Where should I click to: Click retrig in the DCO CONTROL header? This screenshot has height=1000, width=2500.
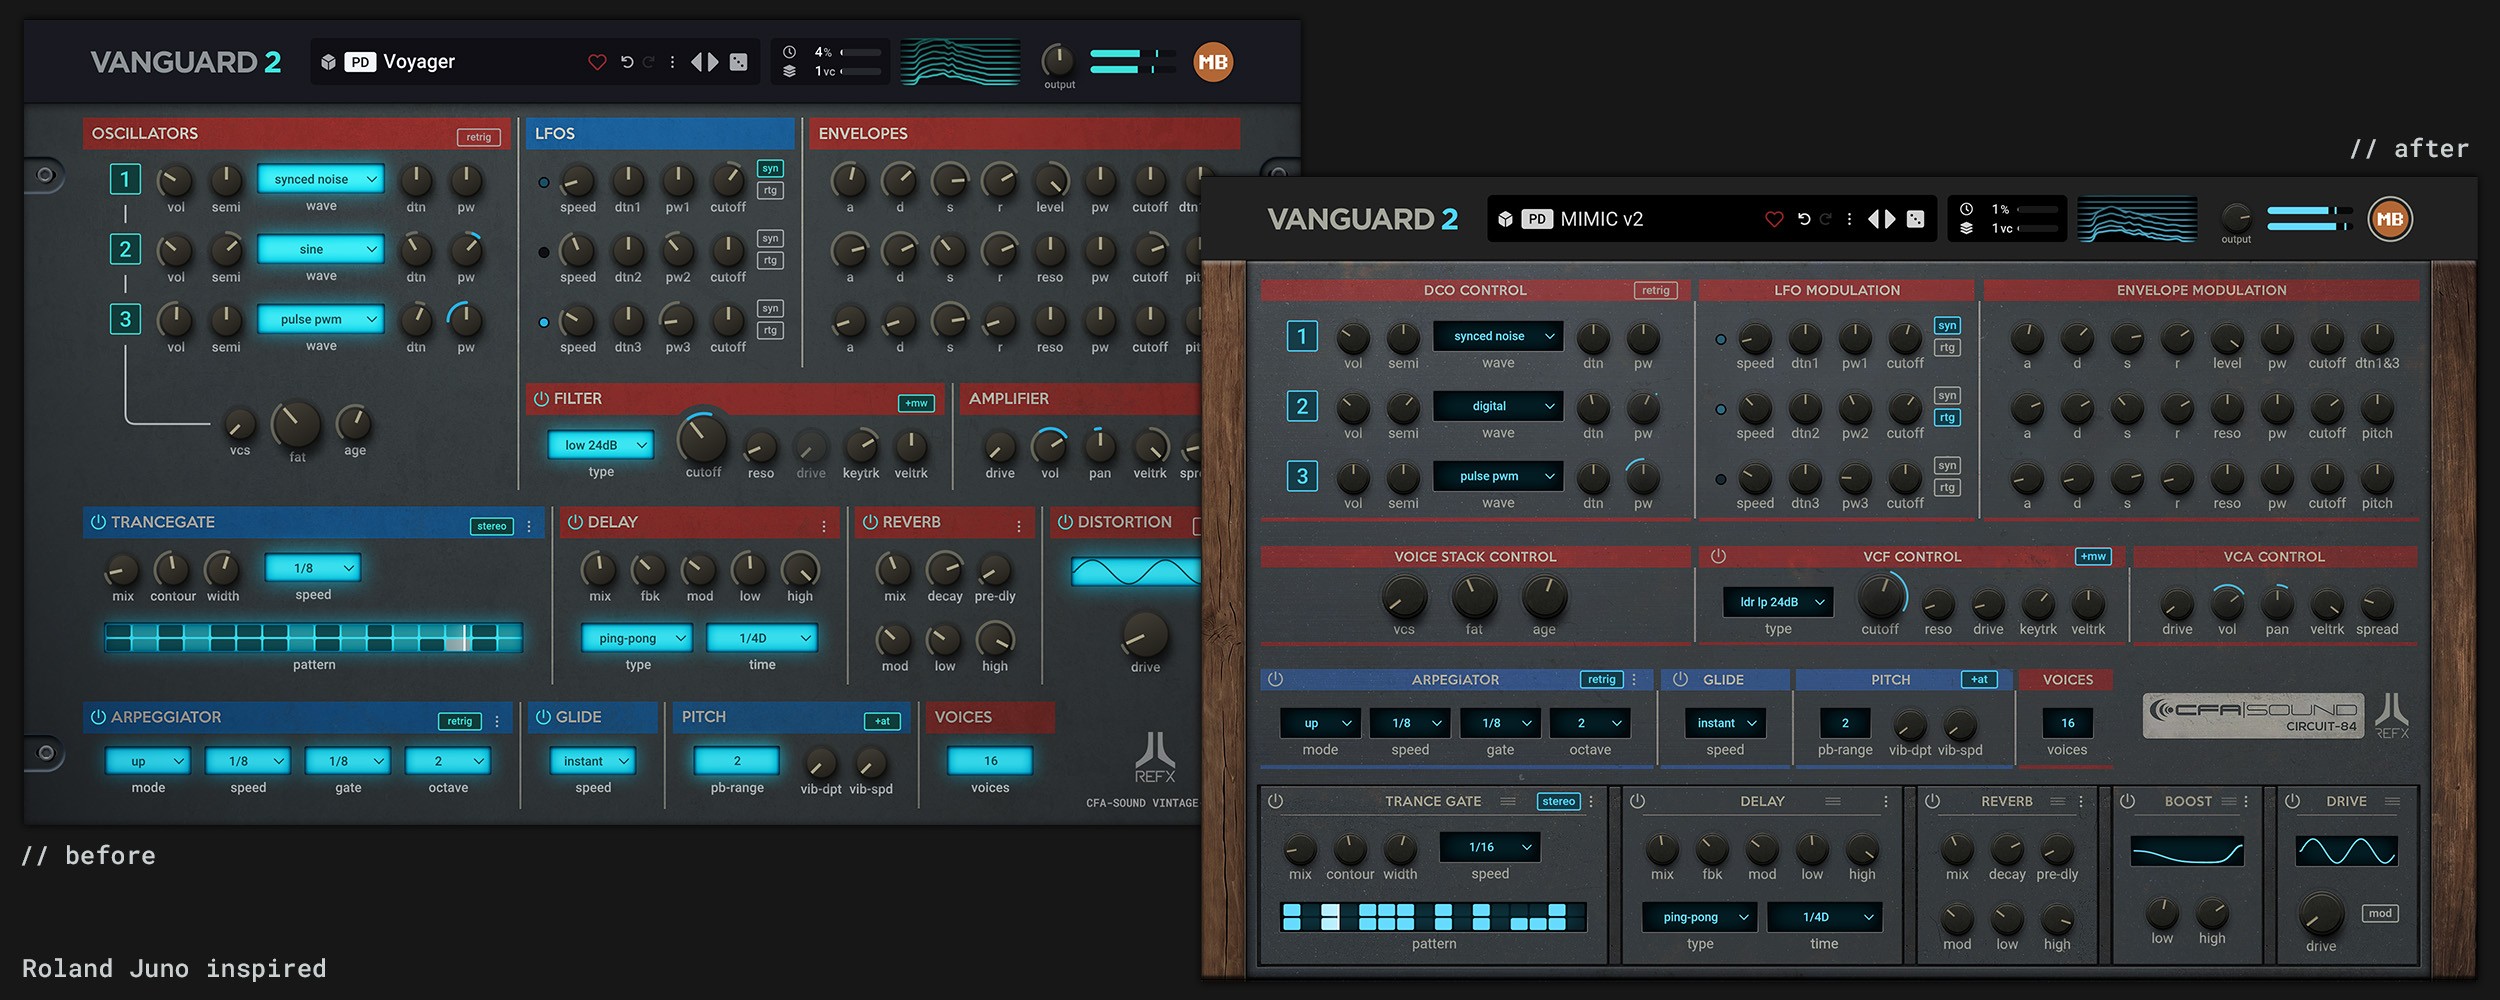pos(1656,290)
